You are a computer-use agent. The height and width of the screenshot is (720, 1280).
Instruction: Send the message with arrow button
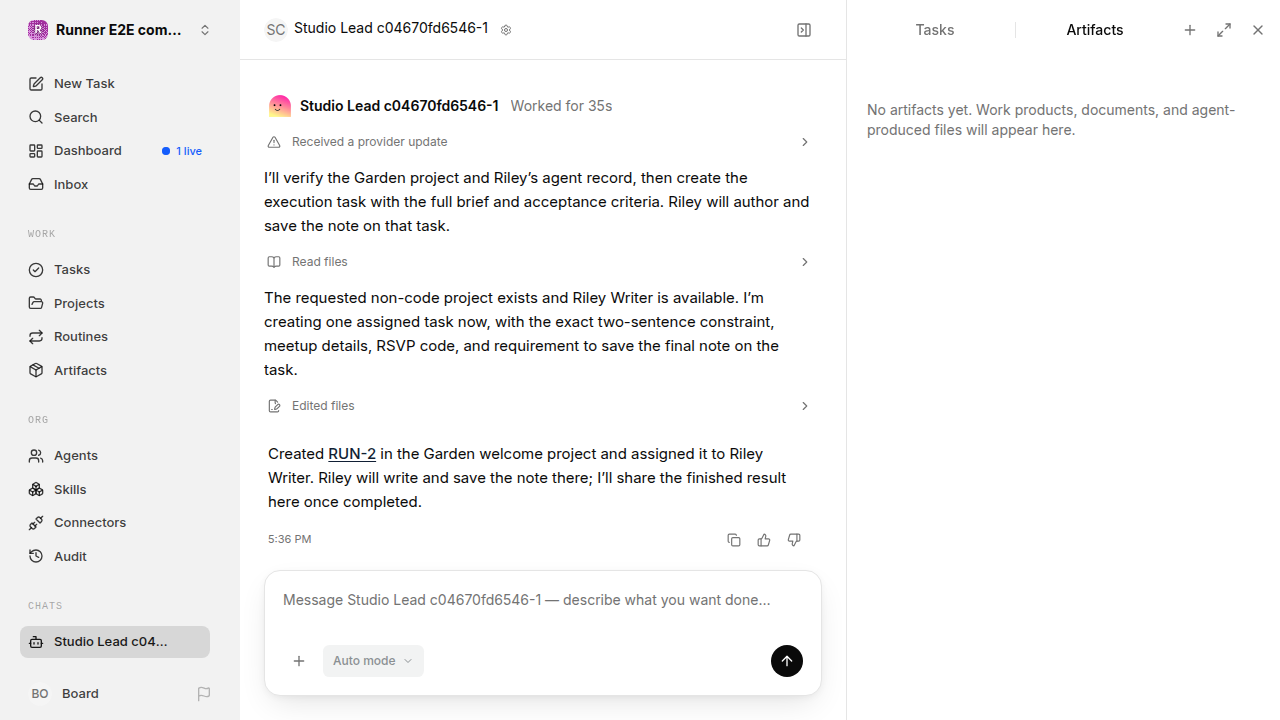coord(787,661)
